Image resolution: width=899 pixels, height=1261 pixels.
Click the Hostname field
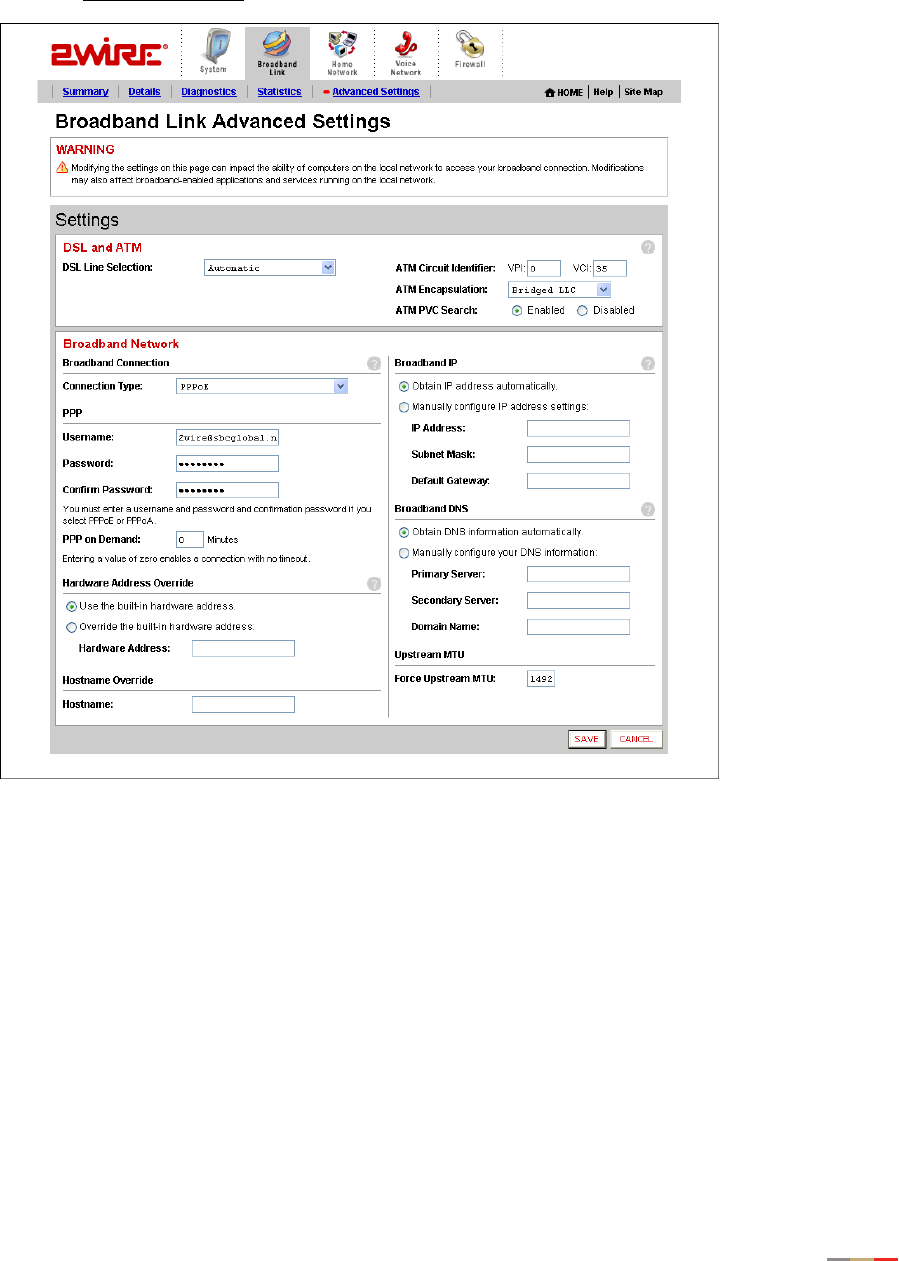click(x=243, y=705)
